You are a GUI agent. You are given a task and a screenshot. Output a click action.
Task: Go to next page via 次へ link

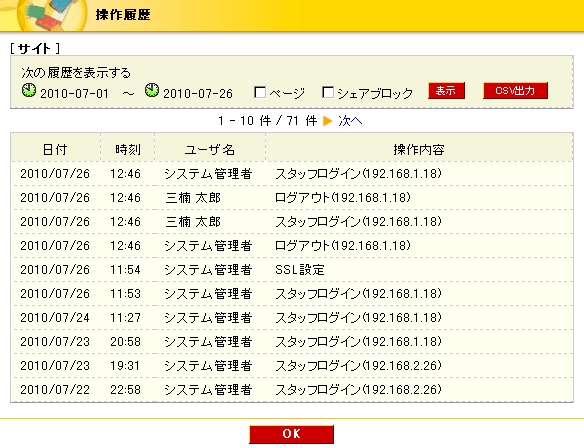point(350,121)
